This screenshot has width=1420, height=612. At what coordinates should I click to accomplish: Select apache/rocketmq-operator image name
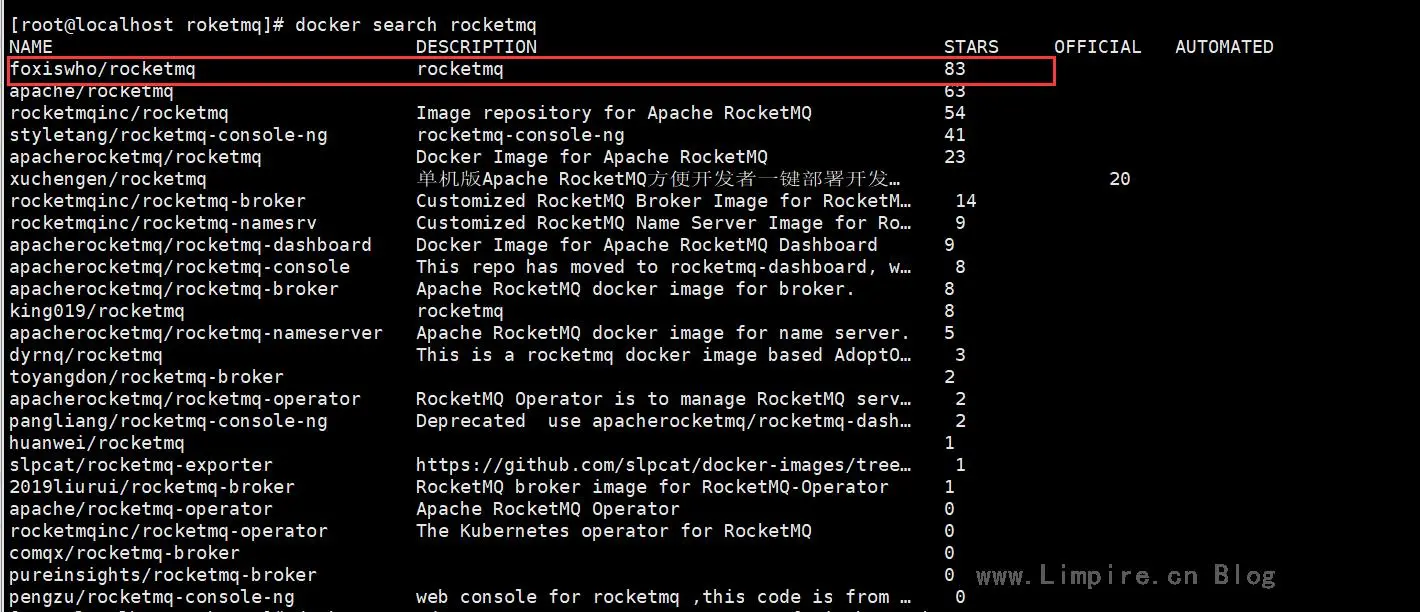[x=141, y=509]
